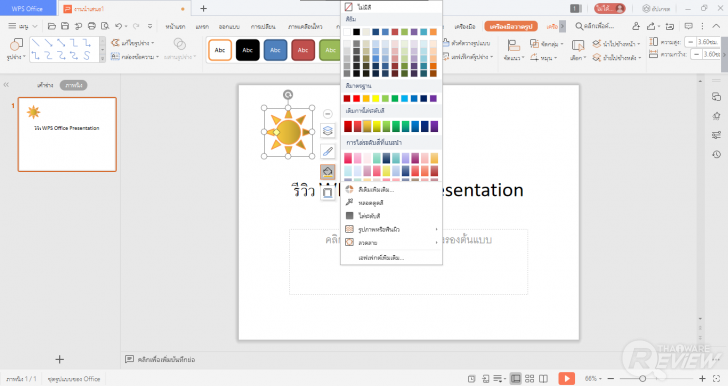Expand the line shapes gallery arrow
Image resolution: width=728 pixels, height=386 pixels.
click(103, 59)
